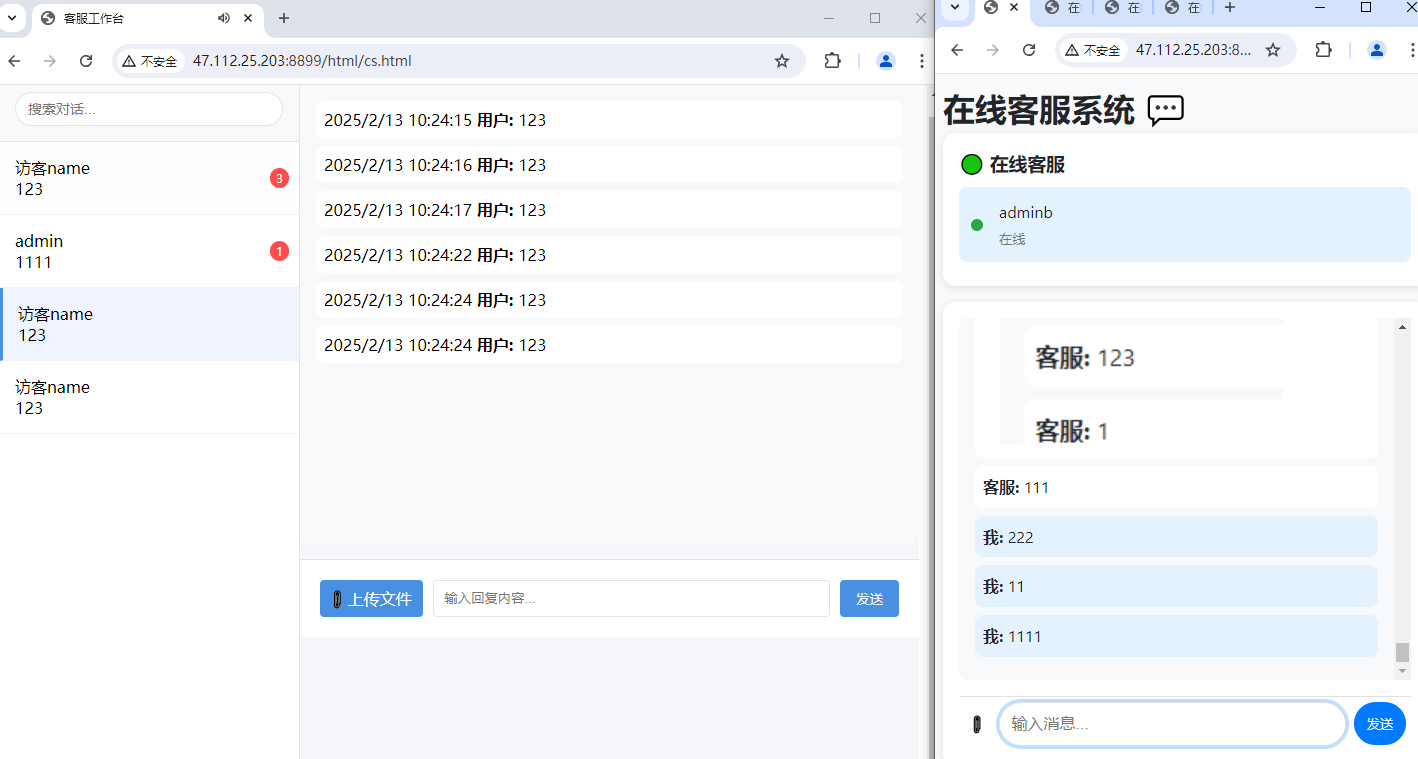Open profile avatar in 在线客服系统 window
Viewport: 1418px width, 759px height.
pos(1377,50)
